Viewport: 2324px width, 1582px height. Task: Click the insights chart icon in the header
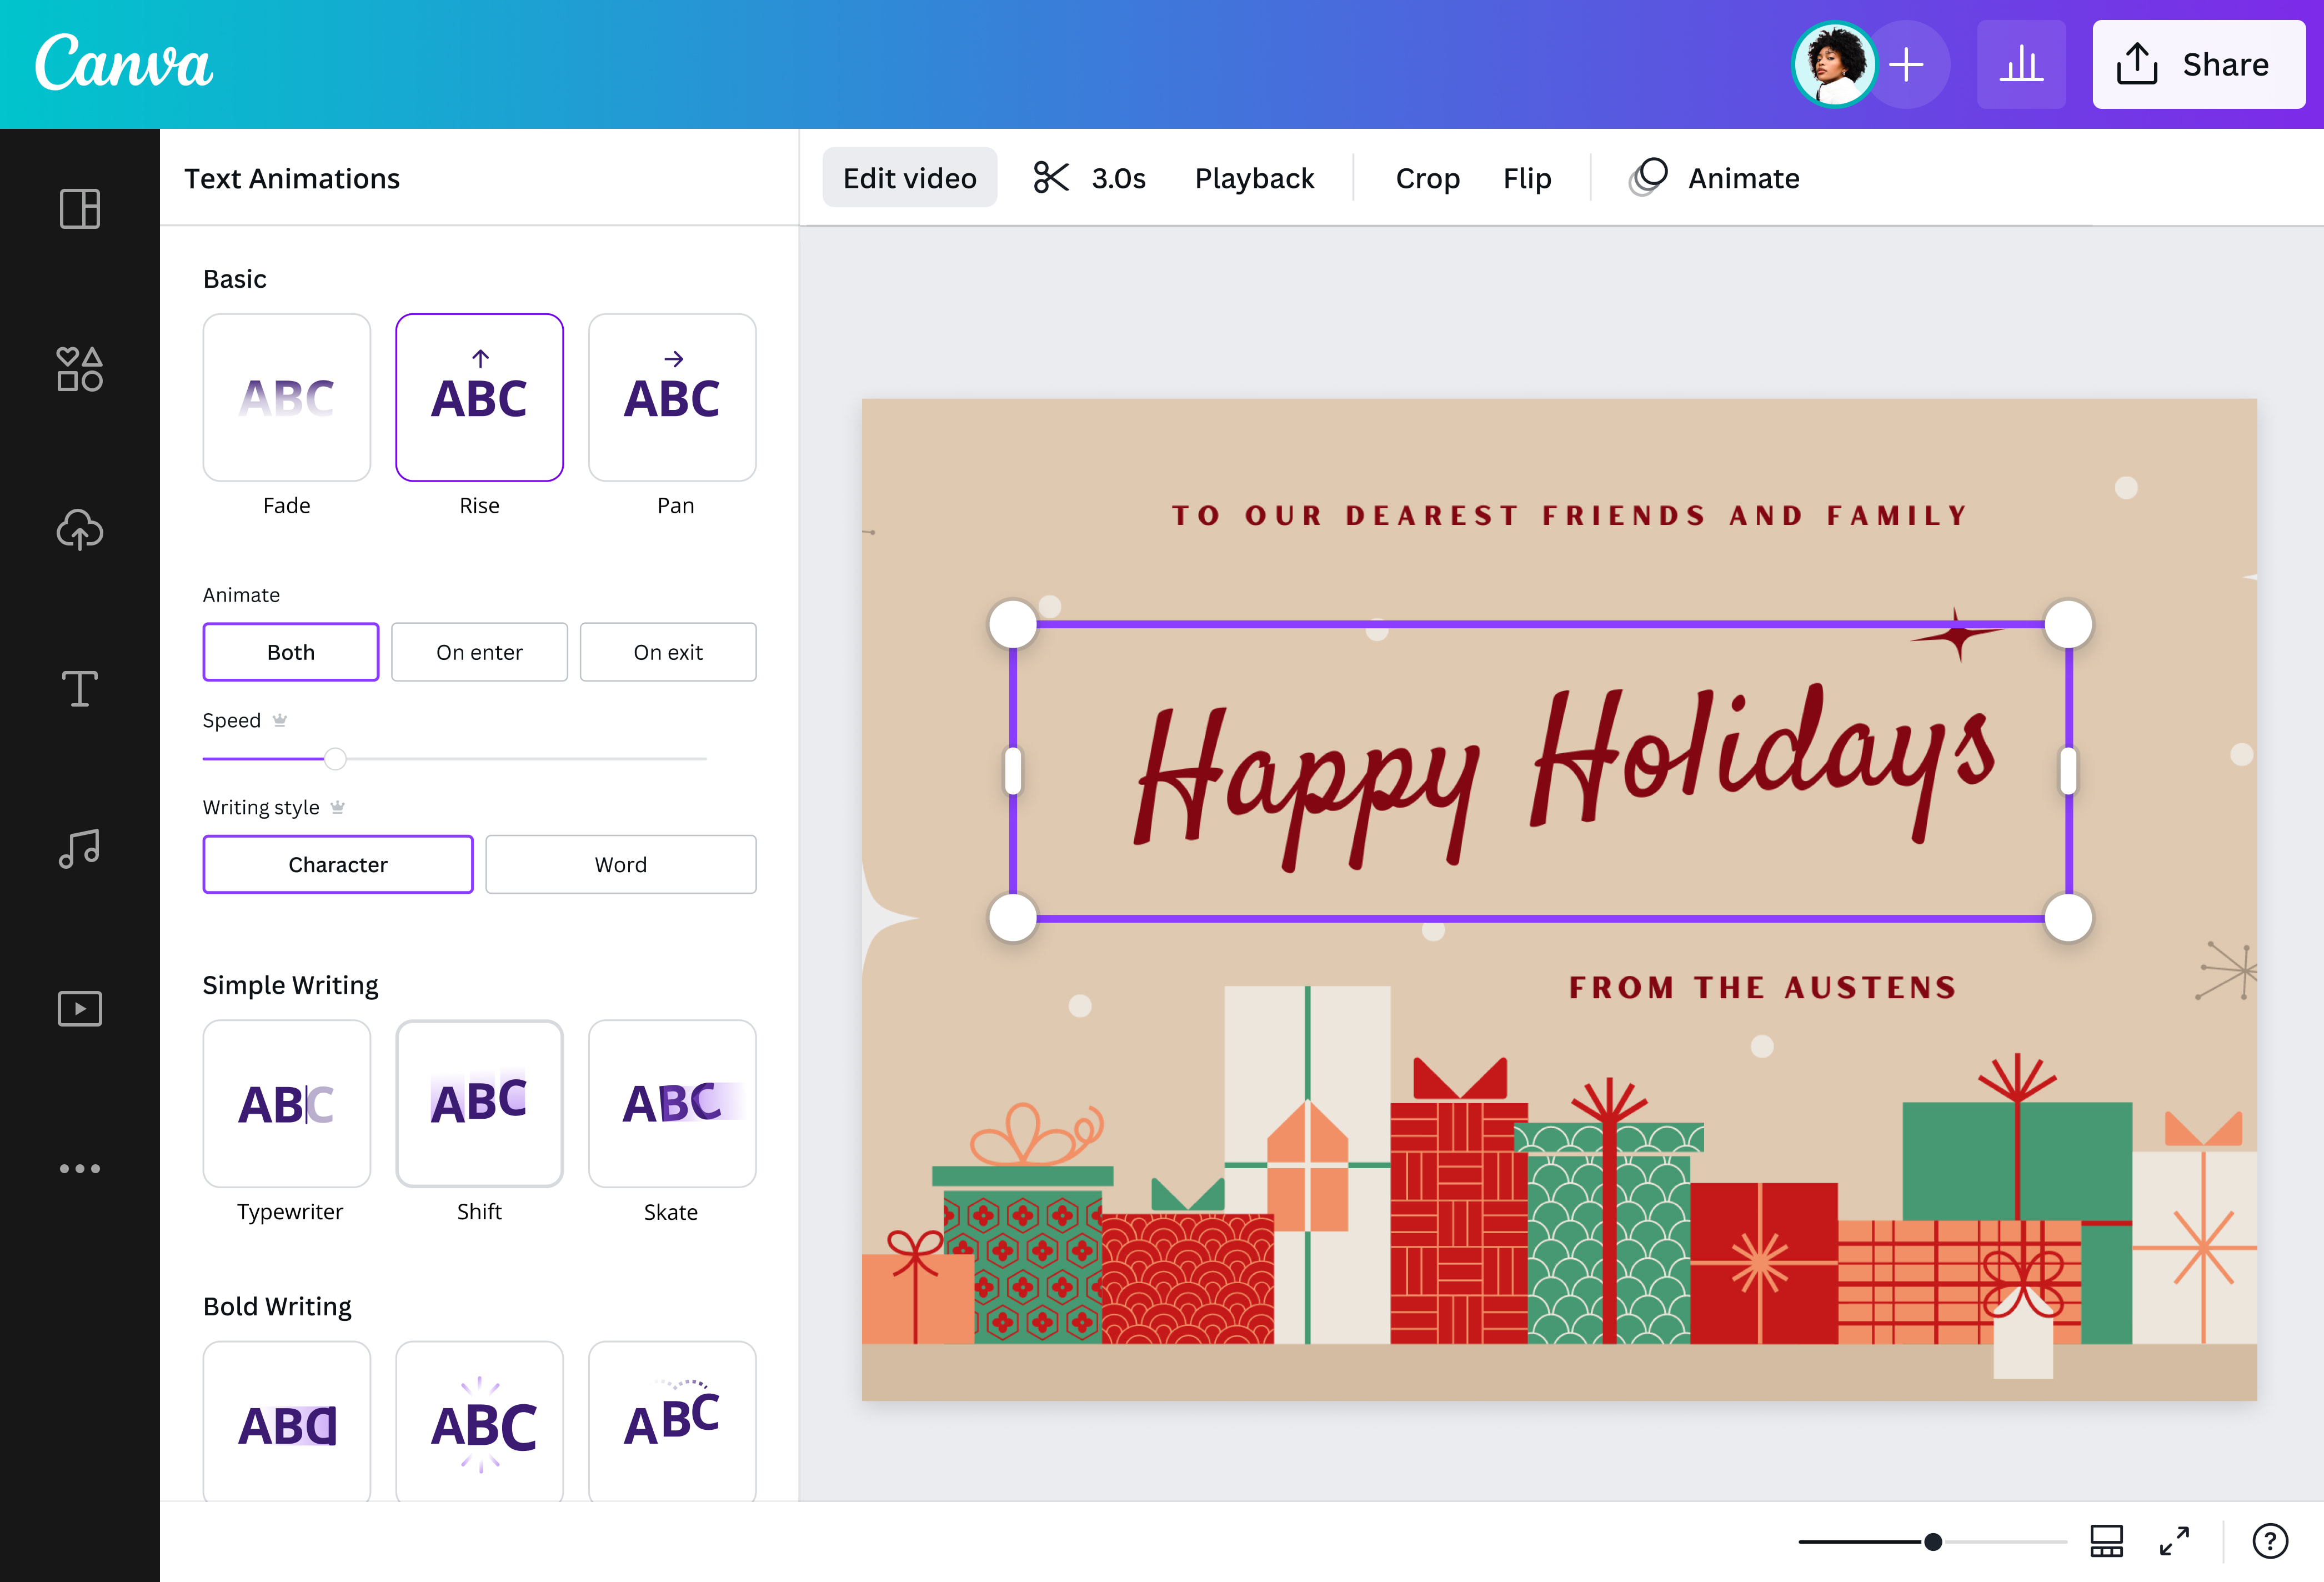(2021, 64)
